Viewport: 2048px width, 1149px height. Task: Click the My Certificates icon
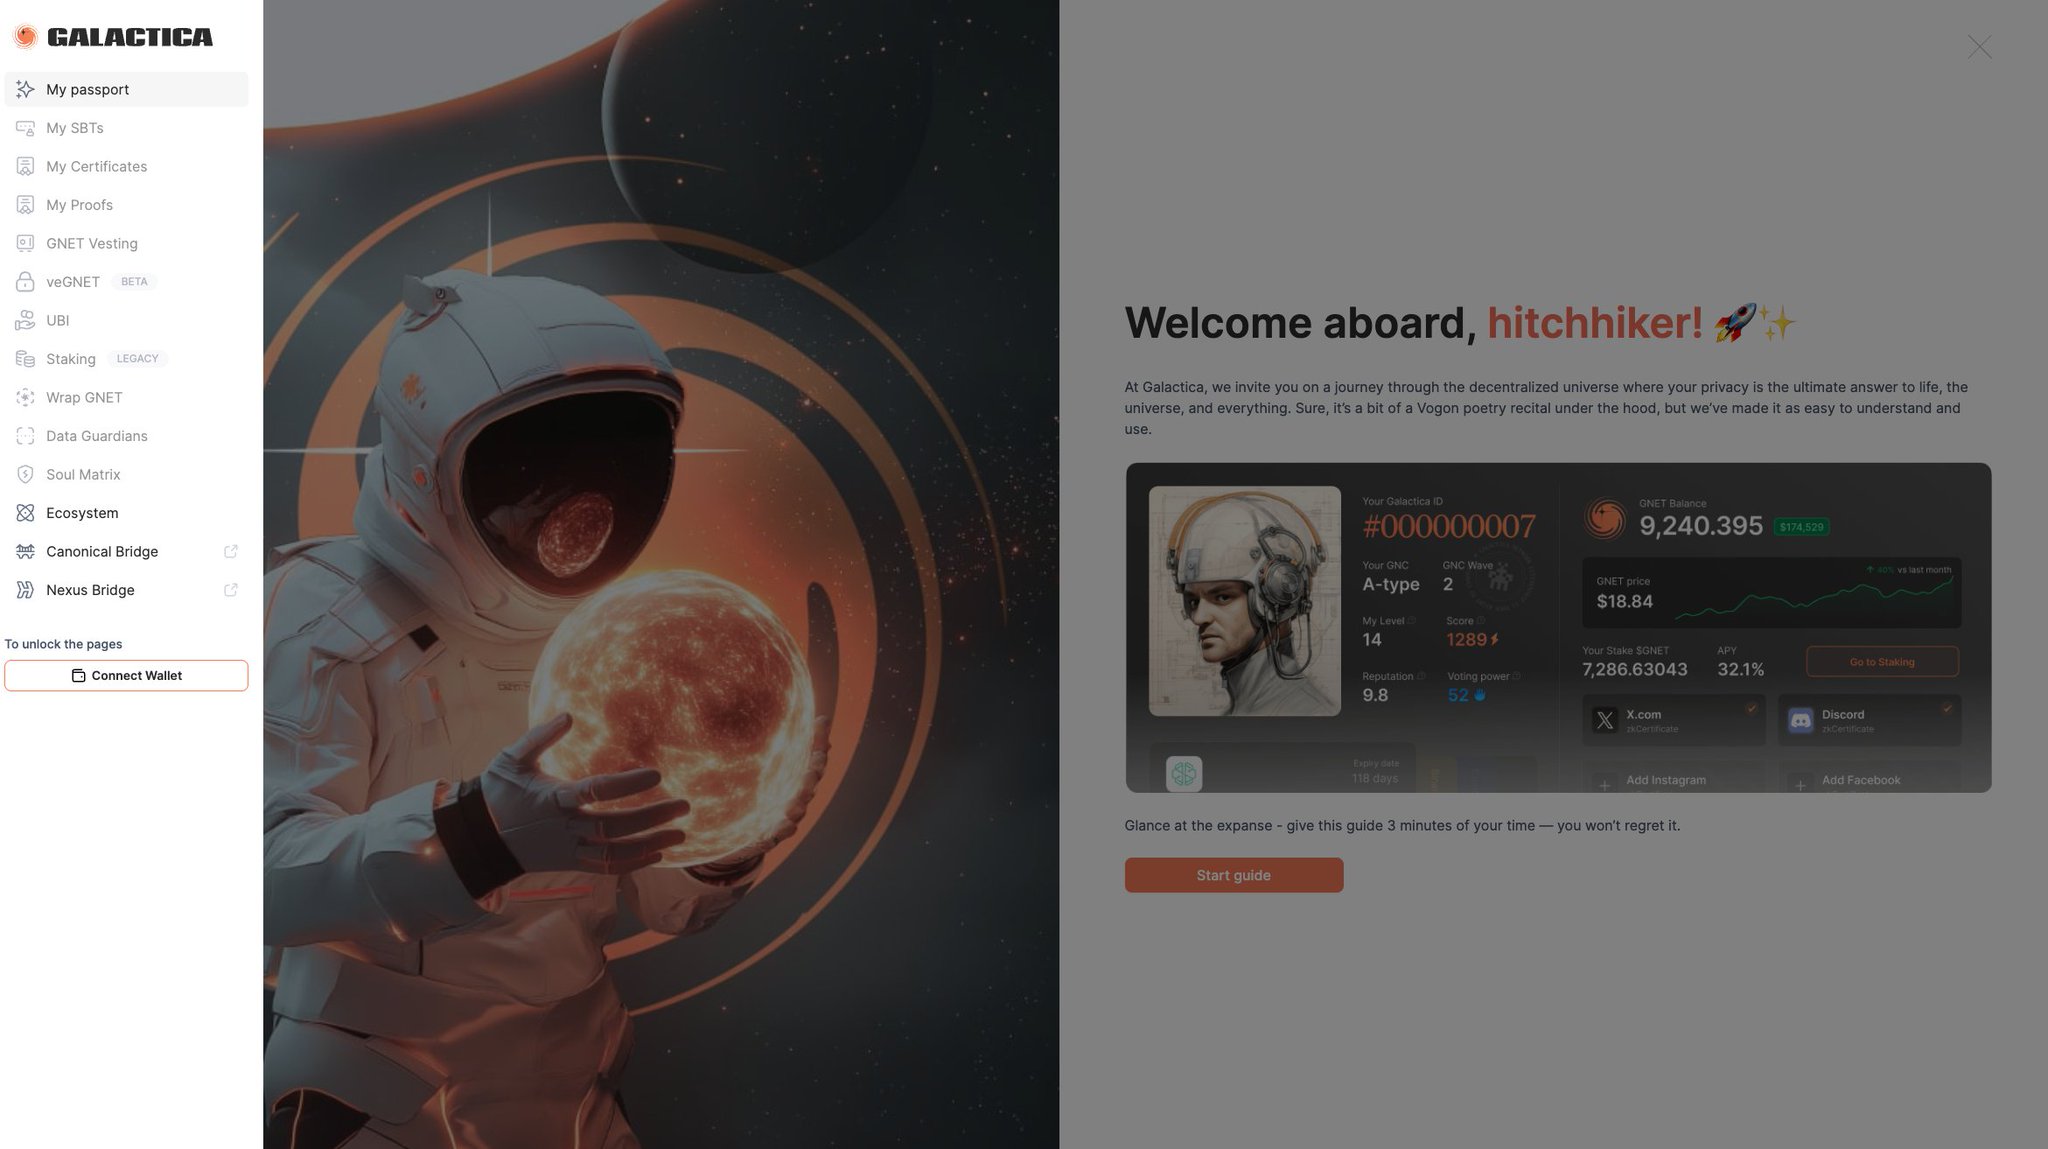click(25, 166)
